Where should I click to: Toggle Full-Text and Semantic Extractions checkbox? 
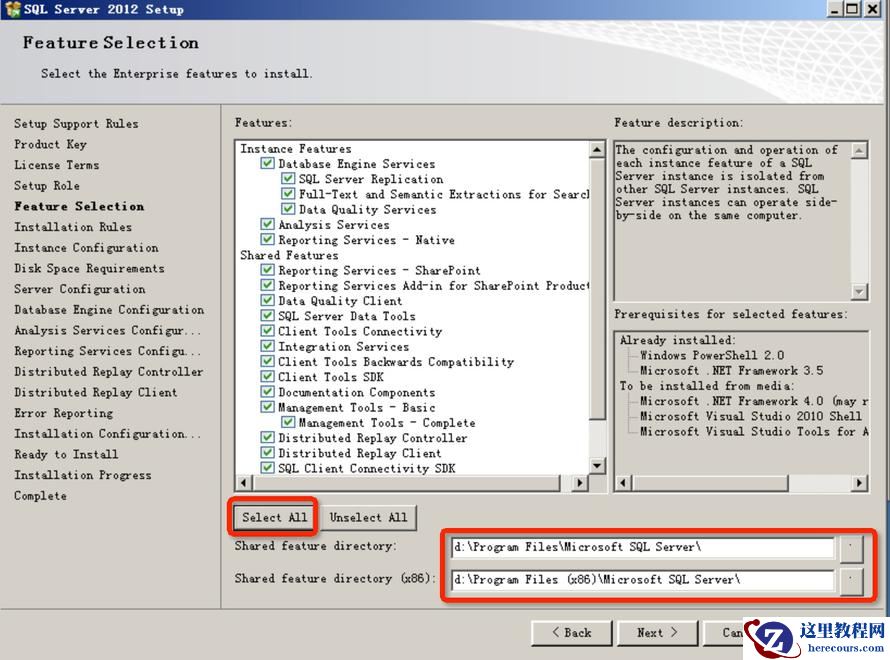coord(288,194)
